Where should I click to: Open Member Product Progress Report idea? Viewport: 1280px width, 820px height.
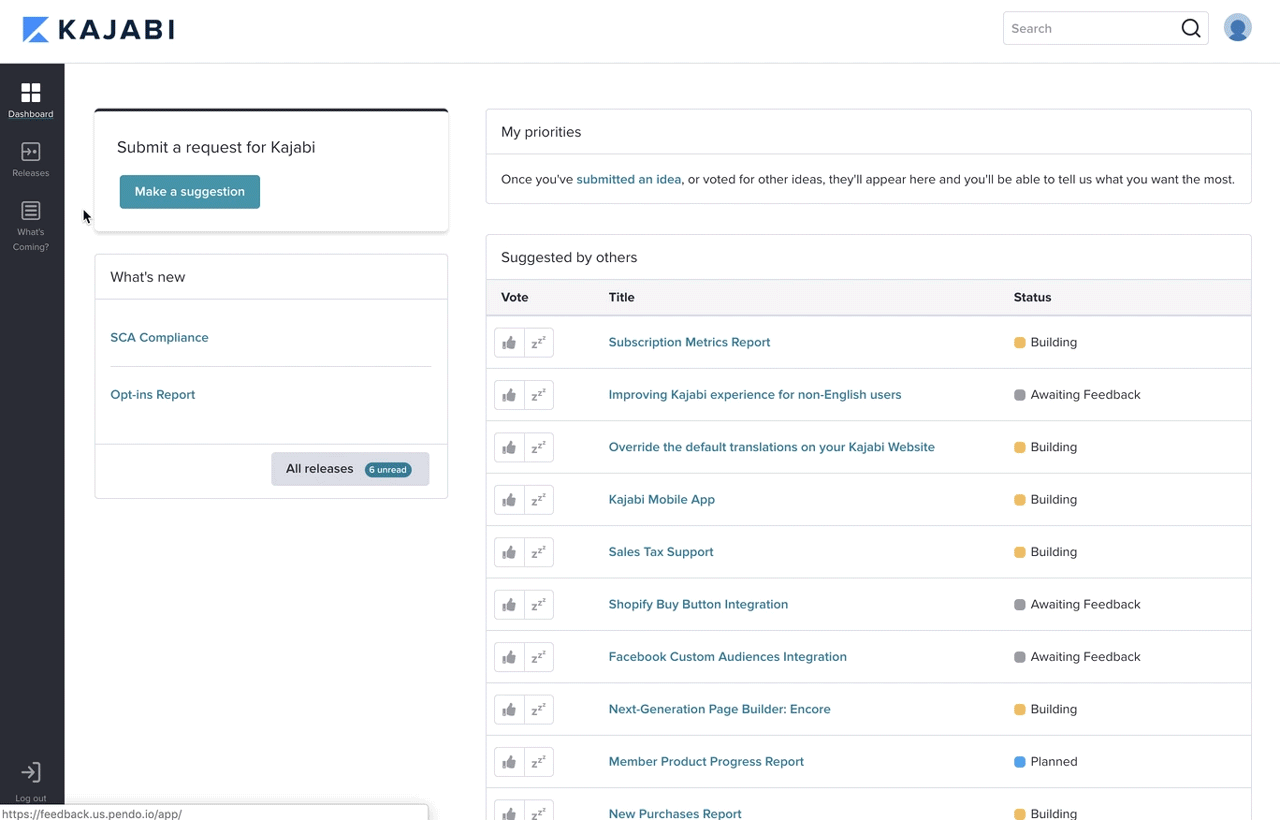tap(706, 762)
